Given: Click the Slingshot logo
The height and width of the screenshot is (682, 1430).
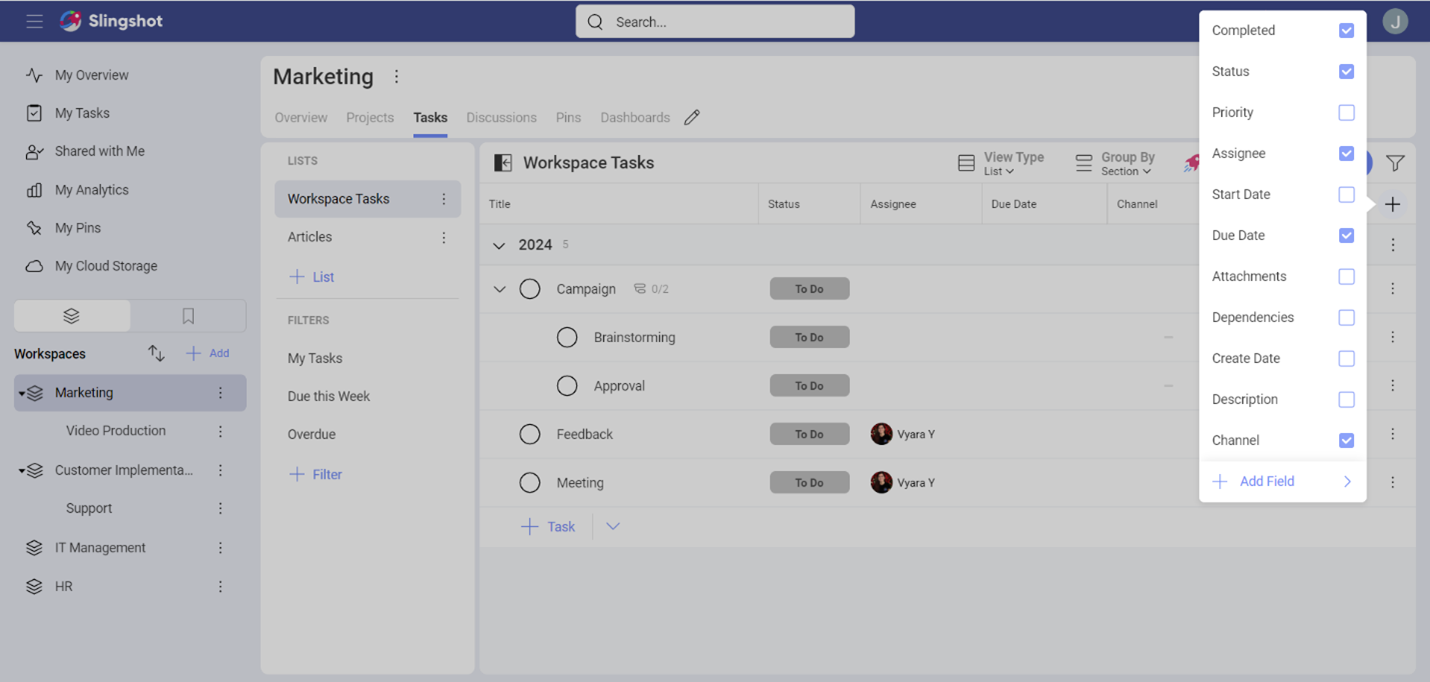Looking at the screenshot, I should pyautogui.click(x=111, y=21).
